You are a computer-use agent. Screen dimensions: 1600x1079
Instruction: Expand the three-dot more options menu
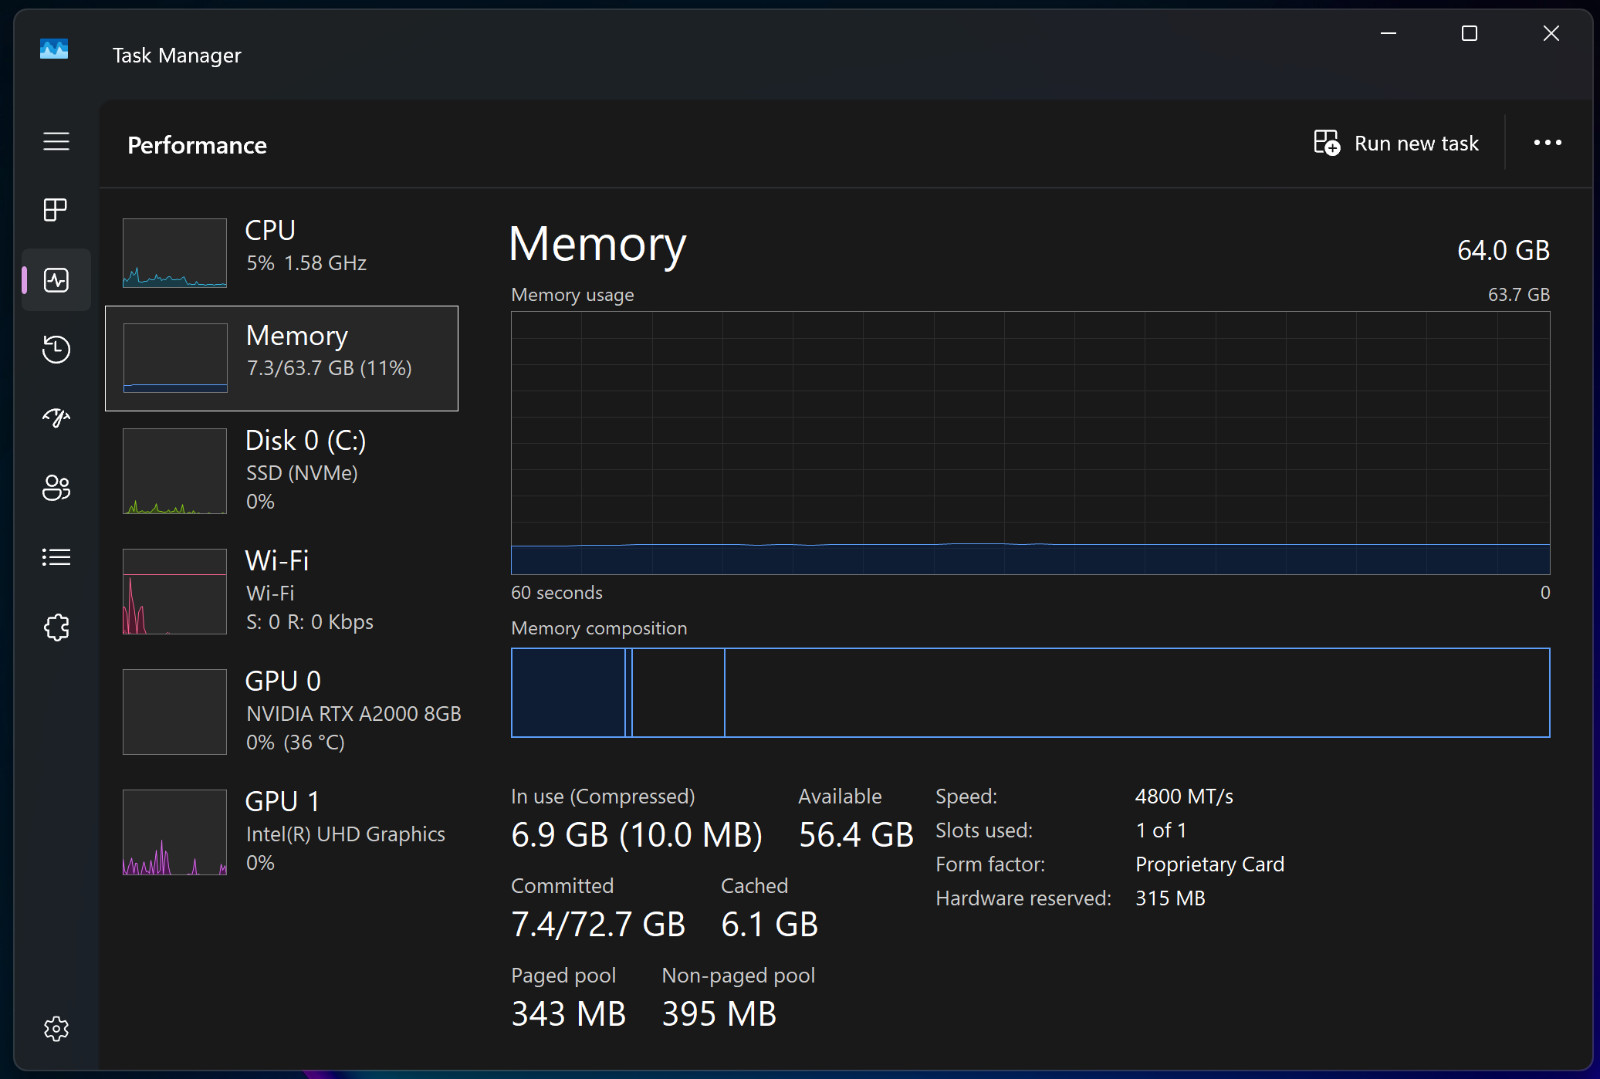point(1547,143)
